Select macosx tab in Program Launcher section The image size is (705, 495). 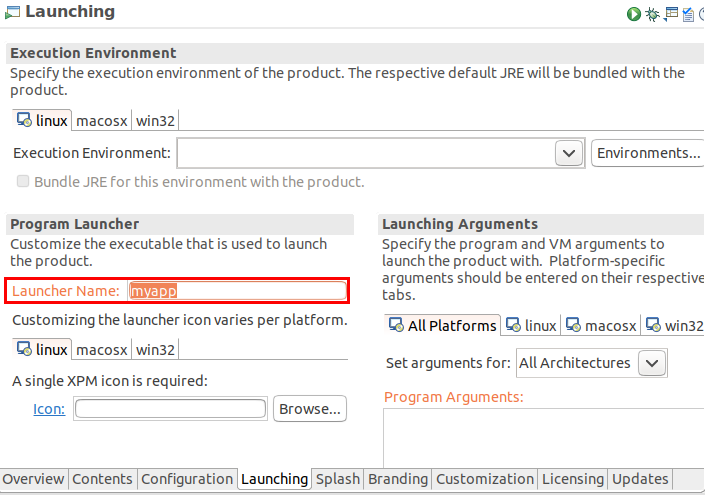click(102, 350)
